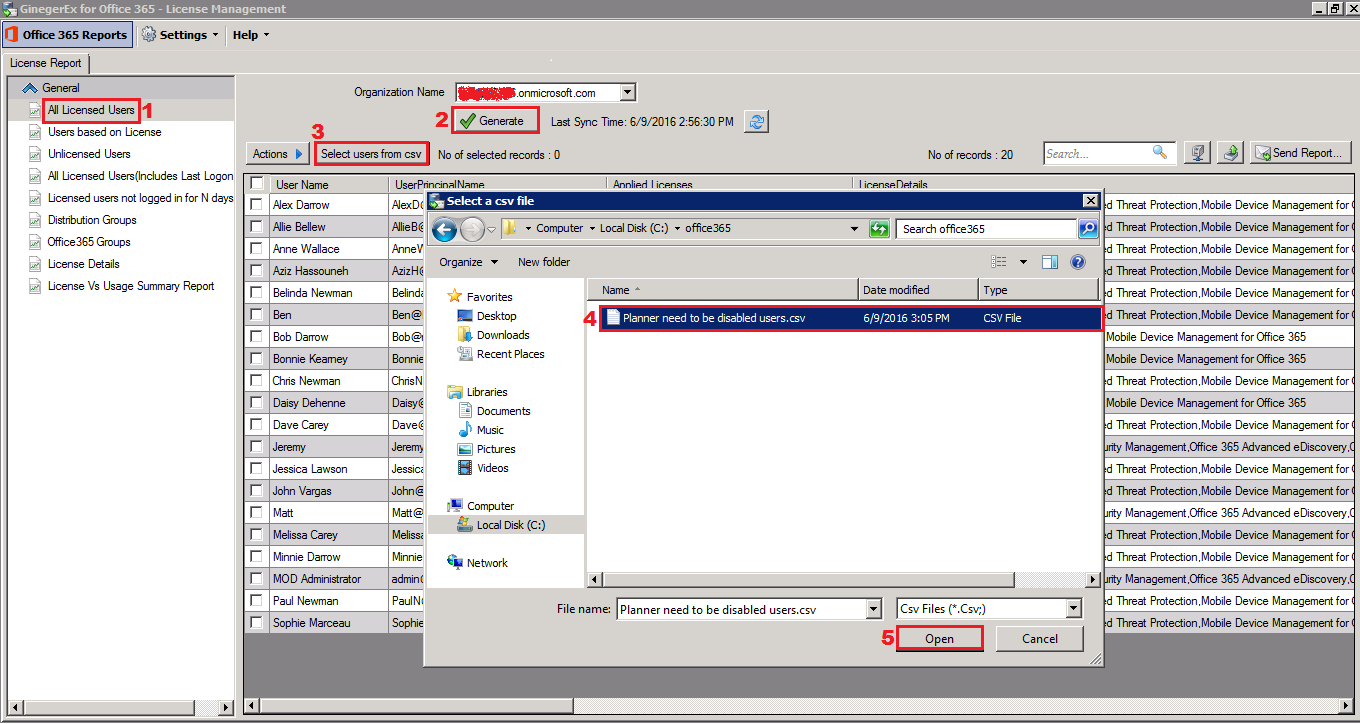Viewport: 1360px width, 724px height.
Task: Check the box for Allie Bellew
Action: (x=257, y=227)
